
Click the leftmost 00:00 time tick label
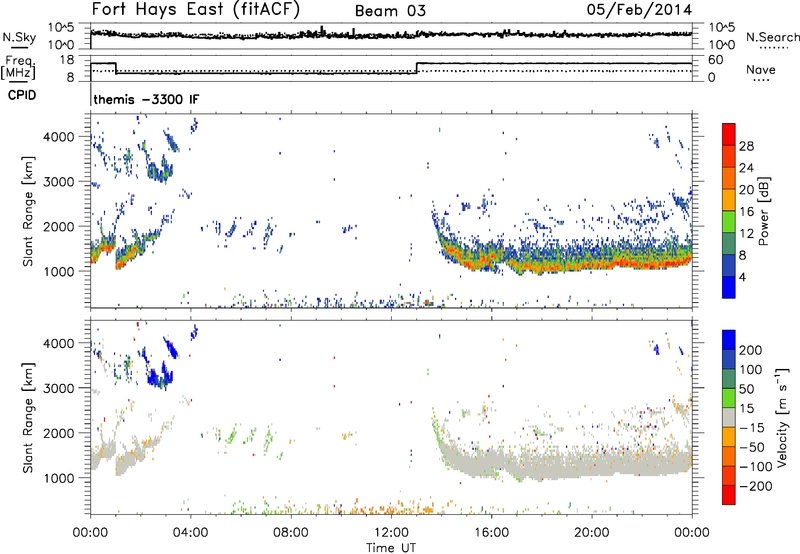click(x=90, y=533)
